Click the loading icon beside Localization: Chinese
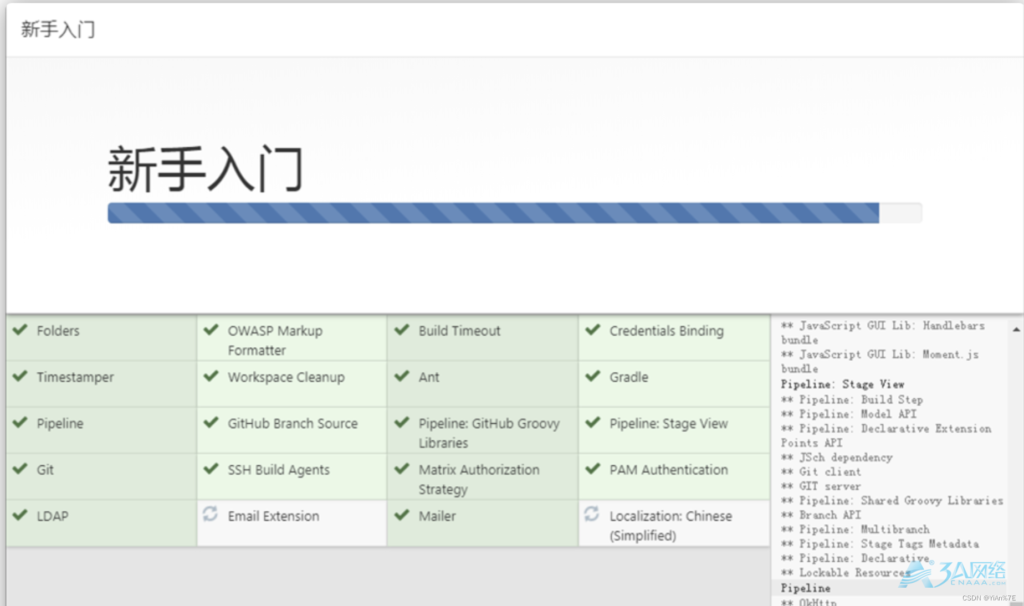Viewport: 1024px width, 606px height. pyautogui.click(x=592, y=514)
